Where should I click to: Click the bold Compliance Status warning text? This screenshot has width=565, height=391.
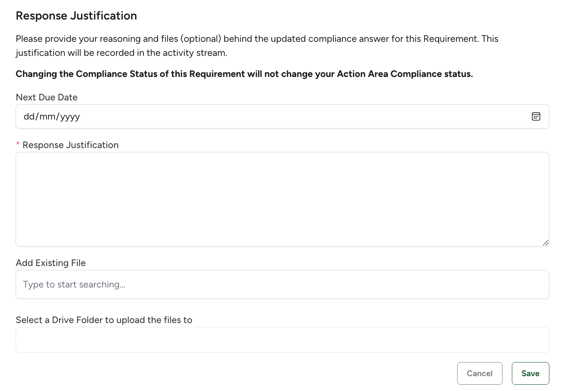pos(244,74)
